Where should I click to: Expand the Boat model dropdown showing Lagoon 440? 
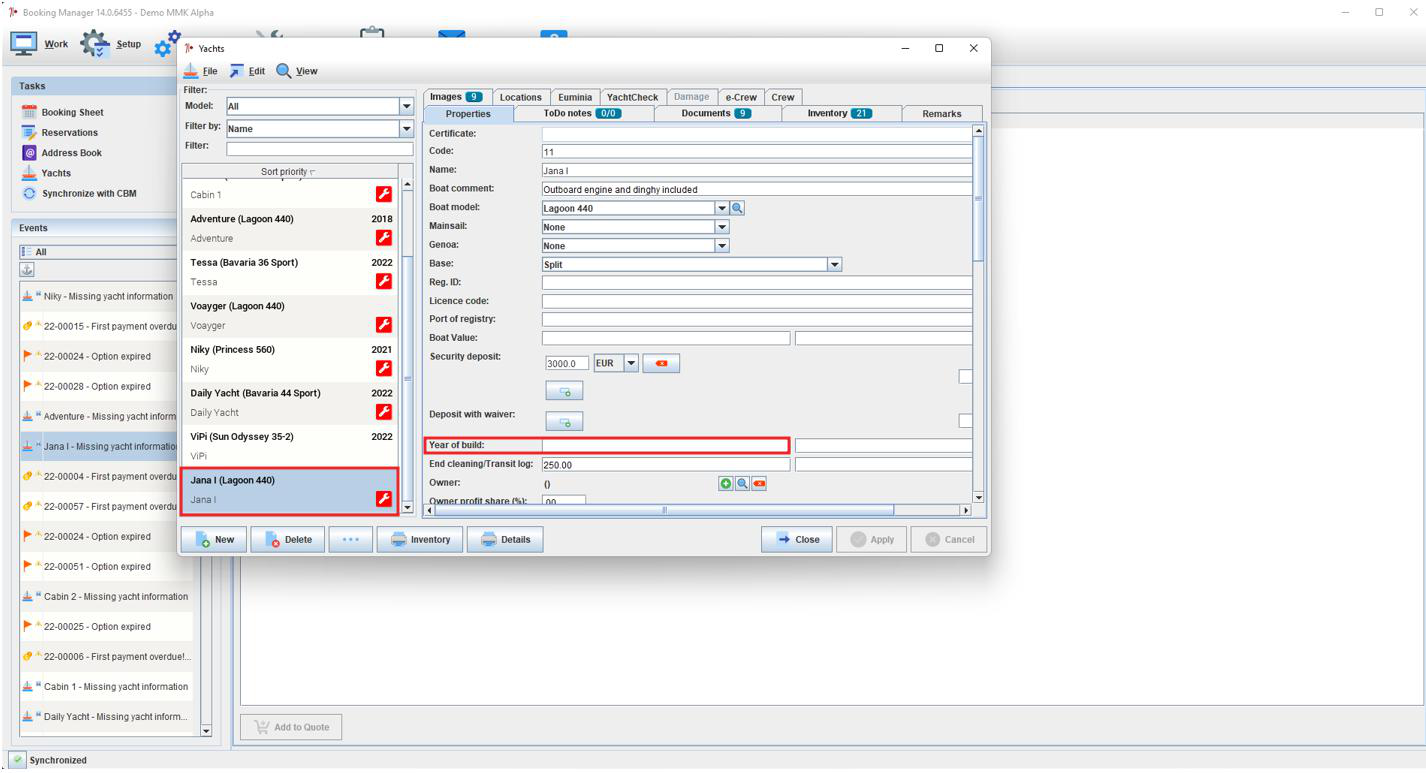point(722,208)
